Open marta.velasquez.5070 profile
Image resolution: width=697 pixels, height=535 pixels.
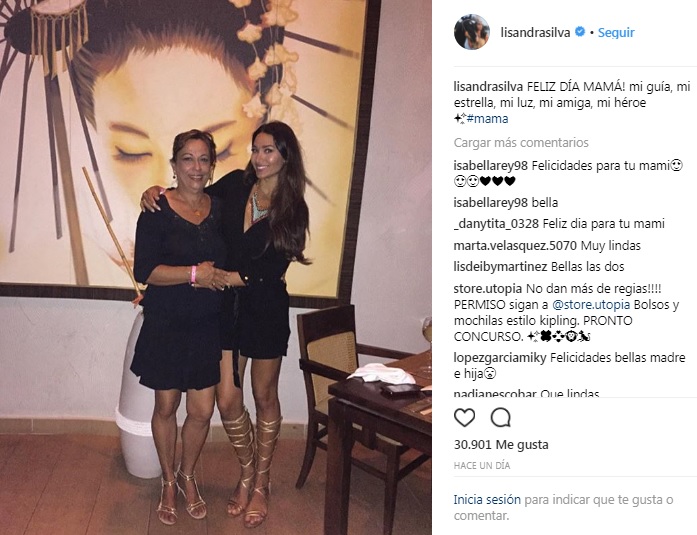pyautogui.click(x=515, y=245)
